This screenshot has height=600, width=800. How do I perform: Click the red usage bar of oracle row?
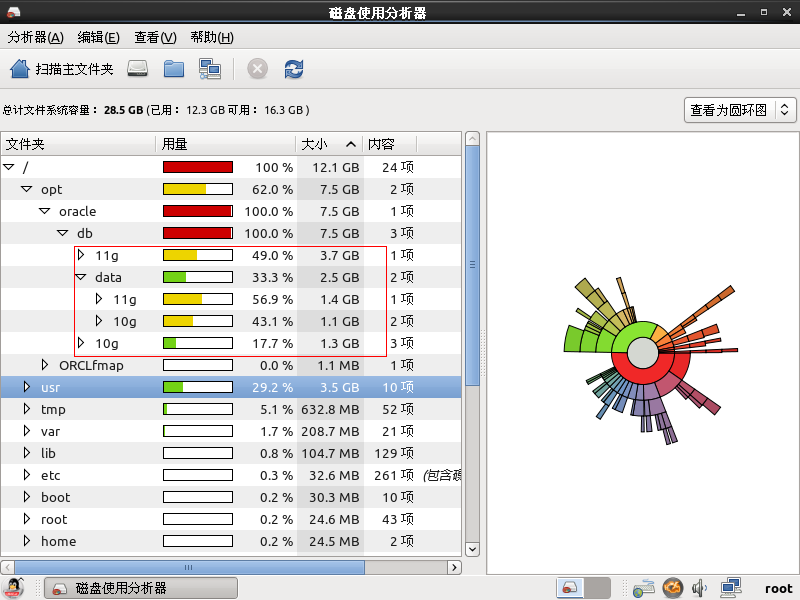pyautogui.click(x=198, y=211)
